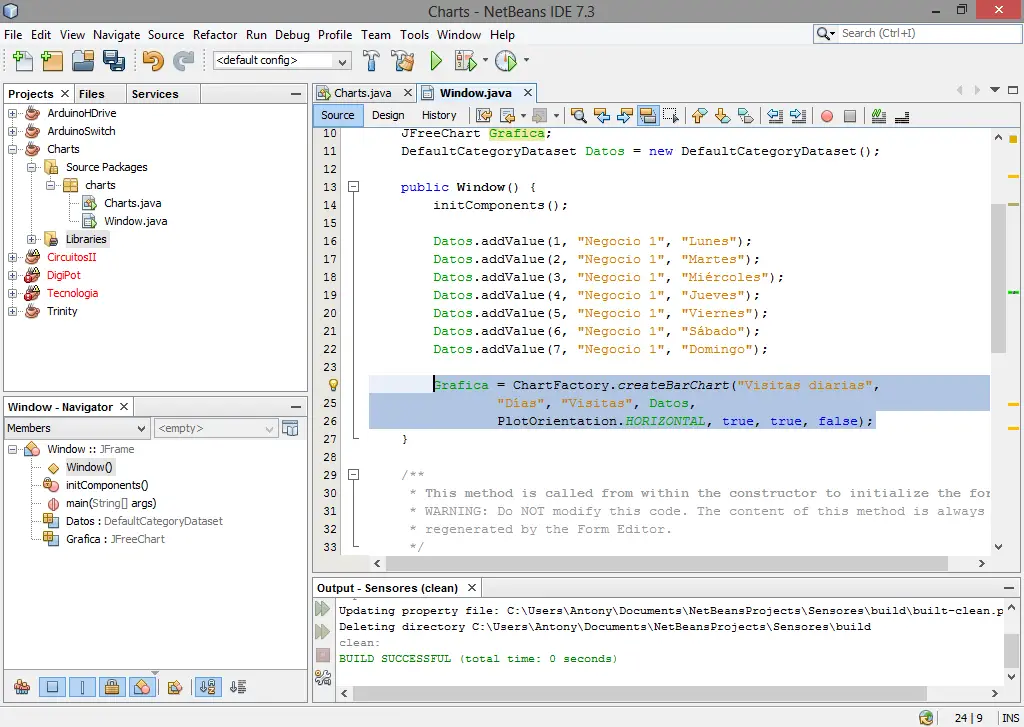Open the Members dropdown in Navigator

tap(138, 428)
